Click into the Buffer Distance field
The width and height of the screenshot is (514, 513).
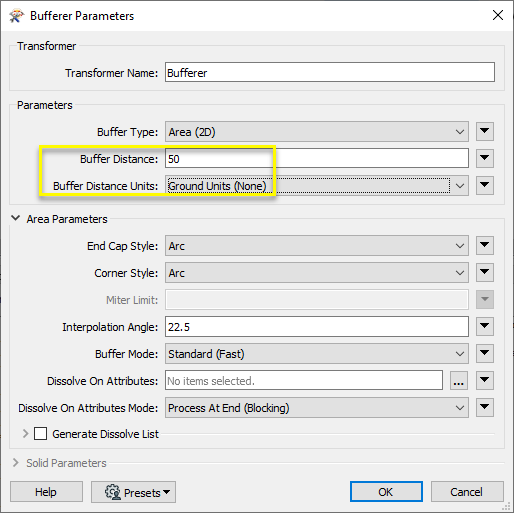coord(317,159)
